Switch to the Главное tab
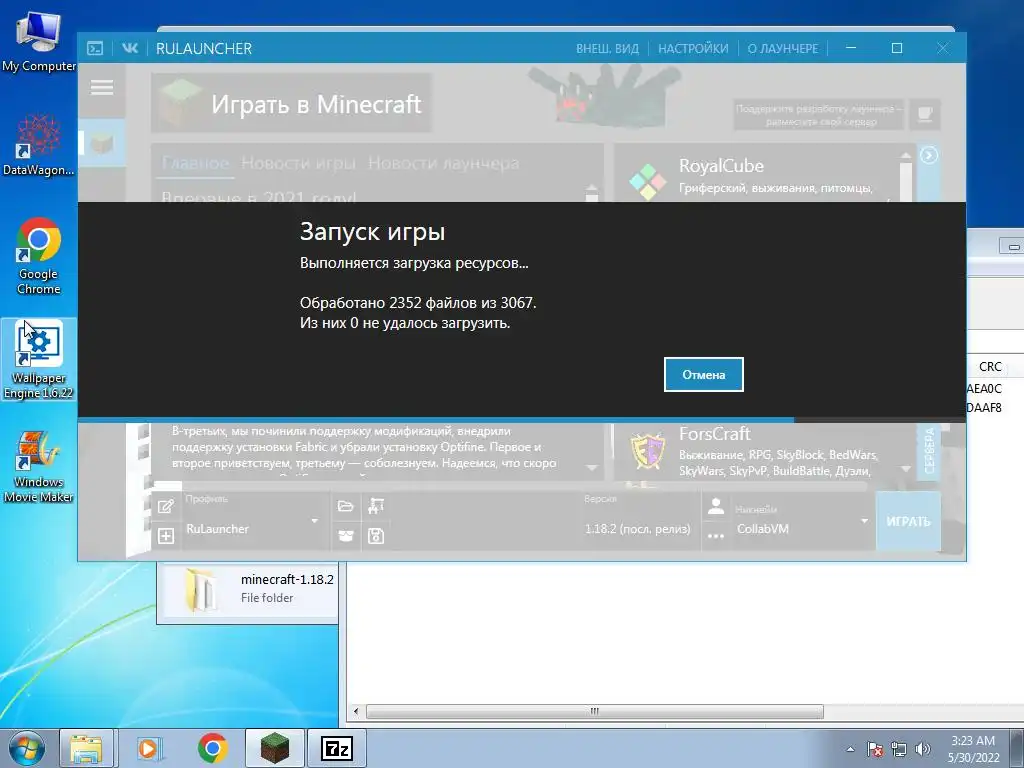The width and height of the screenshot is (1024, 768). (195, 163)
